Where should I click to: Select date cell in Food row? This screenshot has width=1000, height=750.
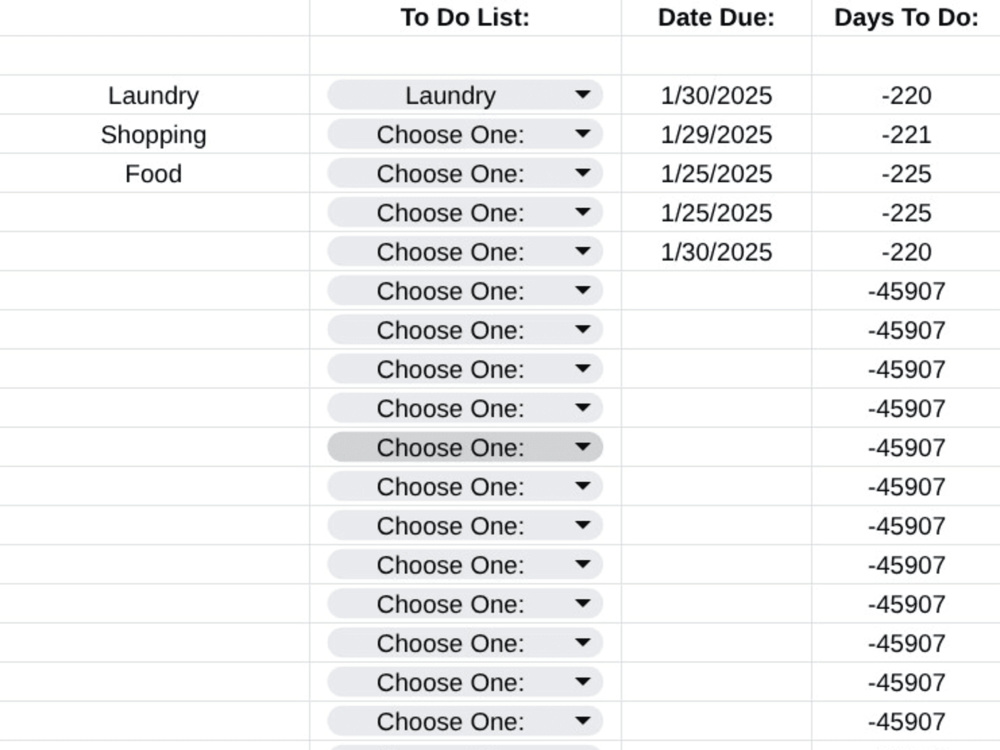click(x=716, y=173)
